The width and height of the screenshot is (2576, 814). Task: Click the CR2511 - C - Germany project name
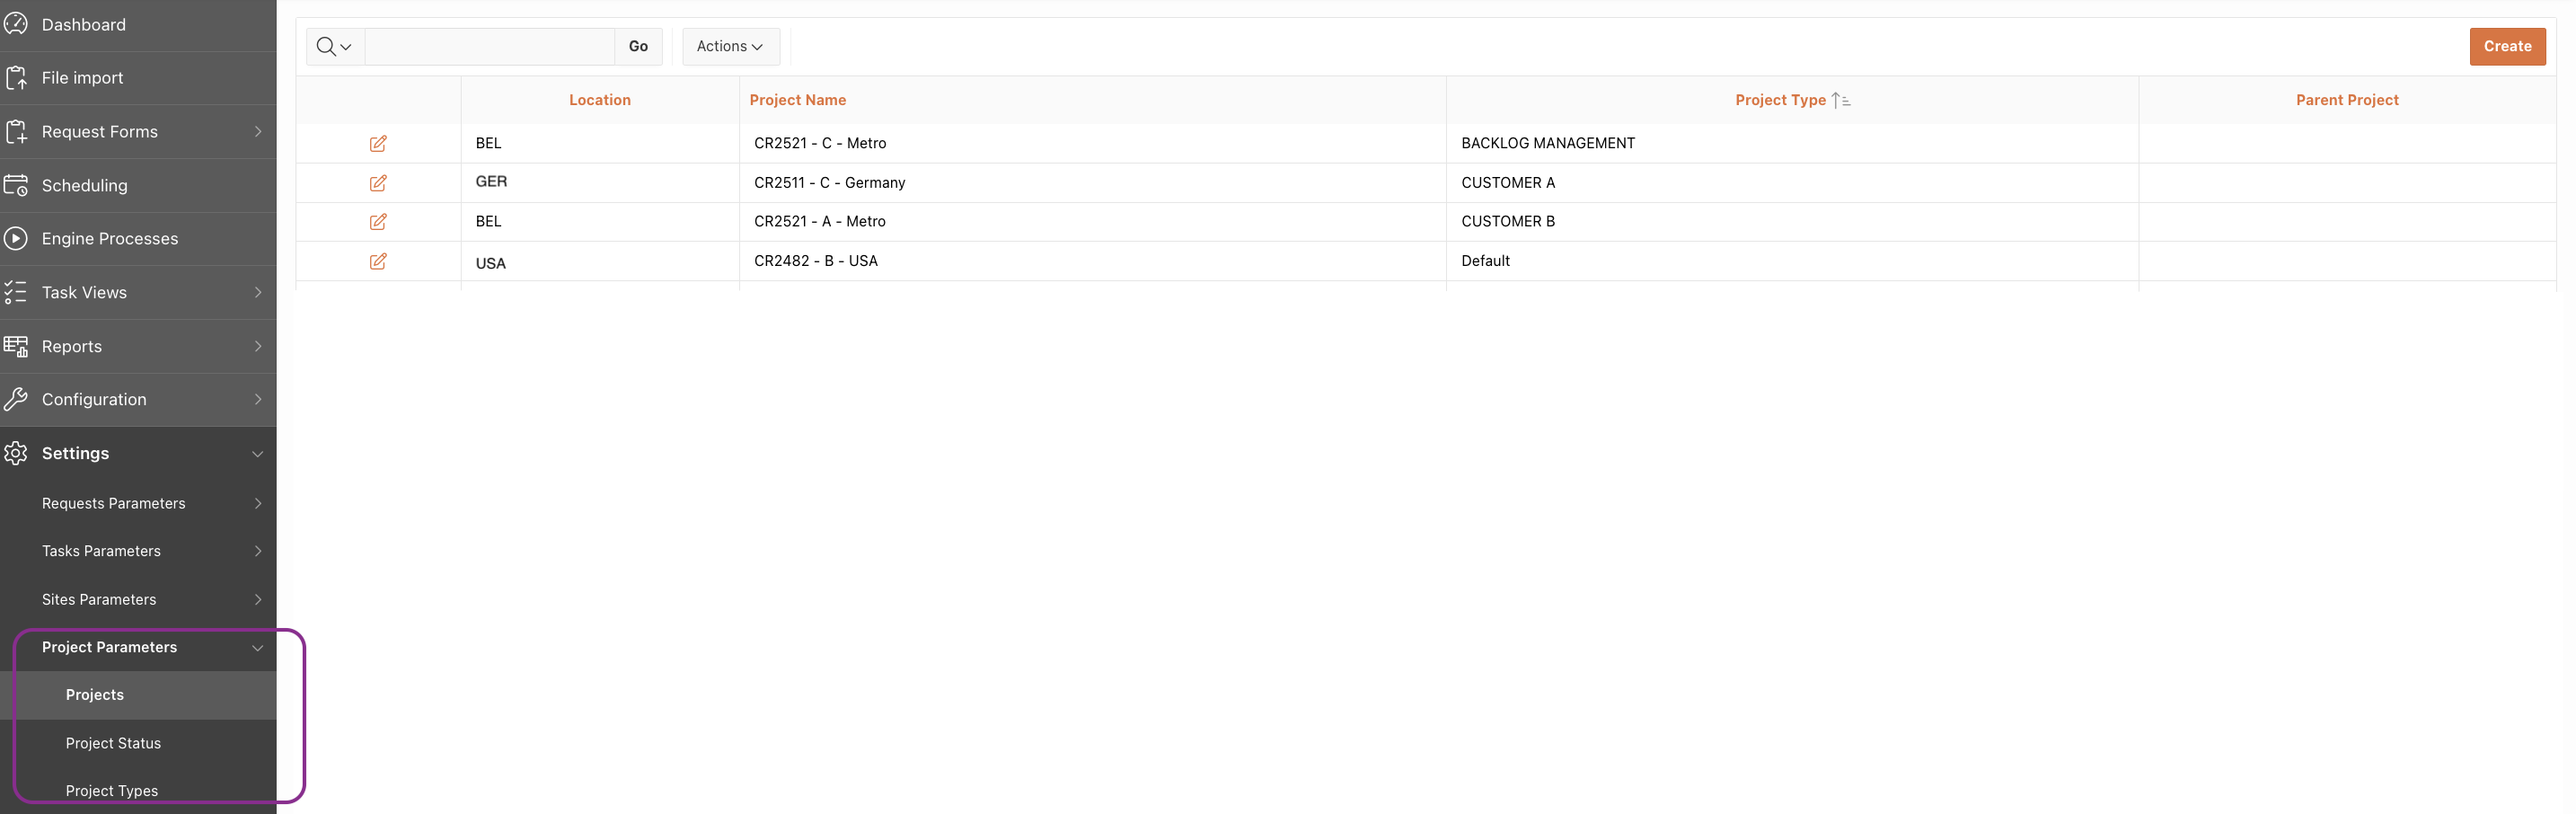click(x=830, y=183)
